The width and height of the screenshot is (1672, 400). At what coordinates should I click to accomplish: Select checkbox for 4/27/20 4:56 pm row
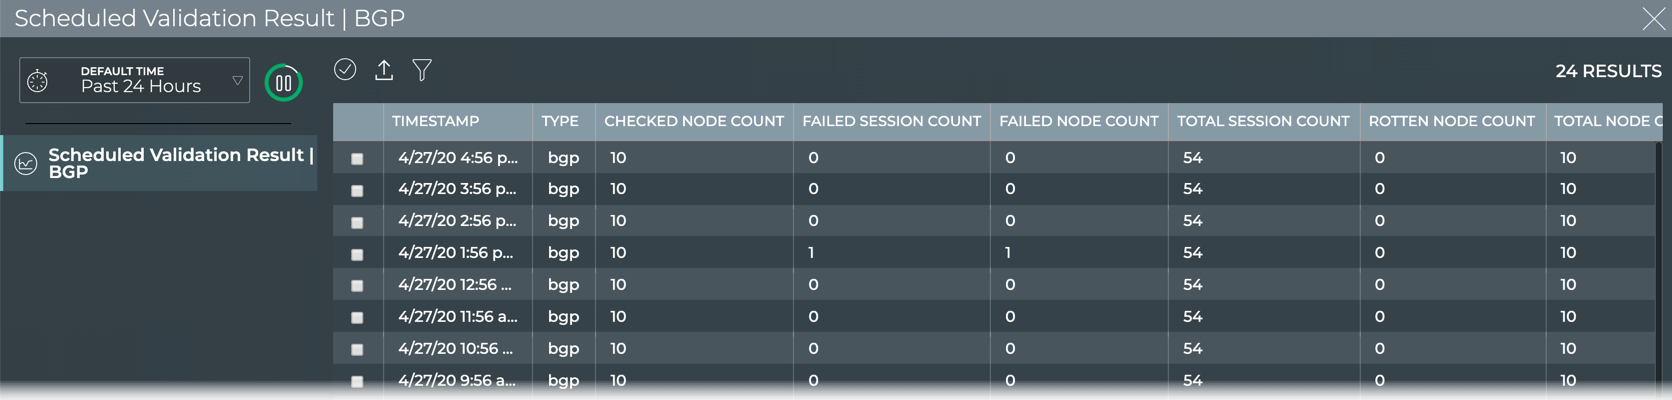click(x=357, y=159)
